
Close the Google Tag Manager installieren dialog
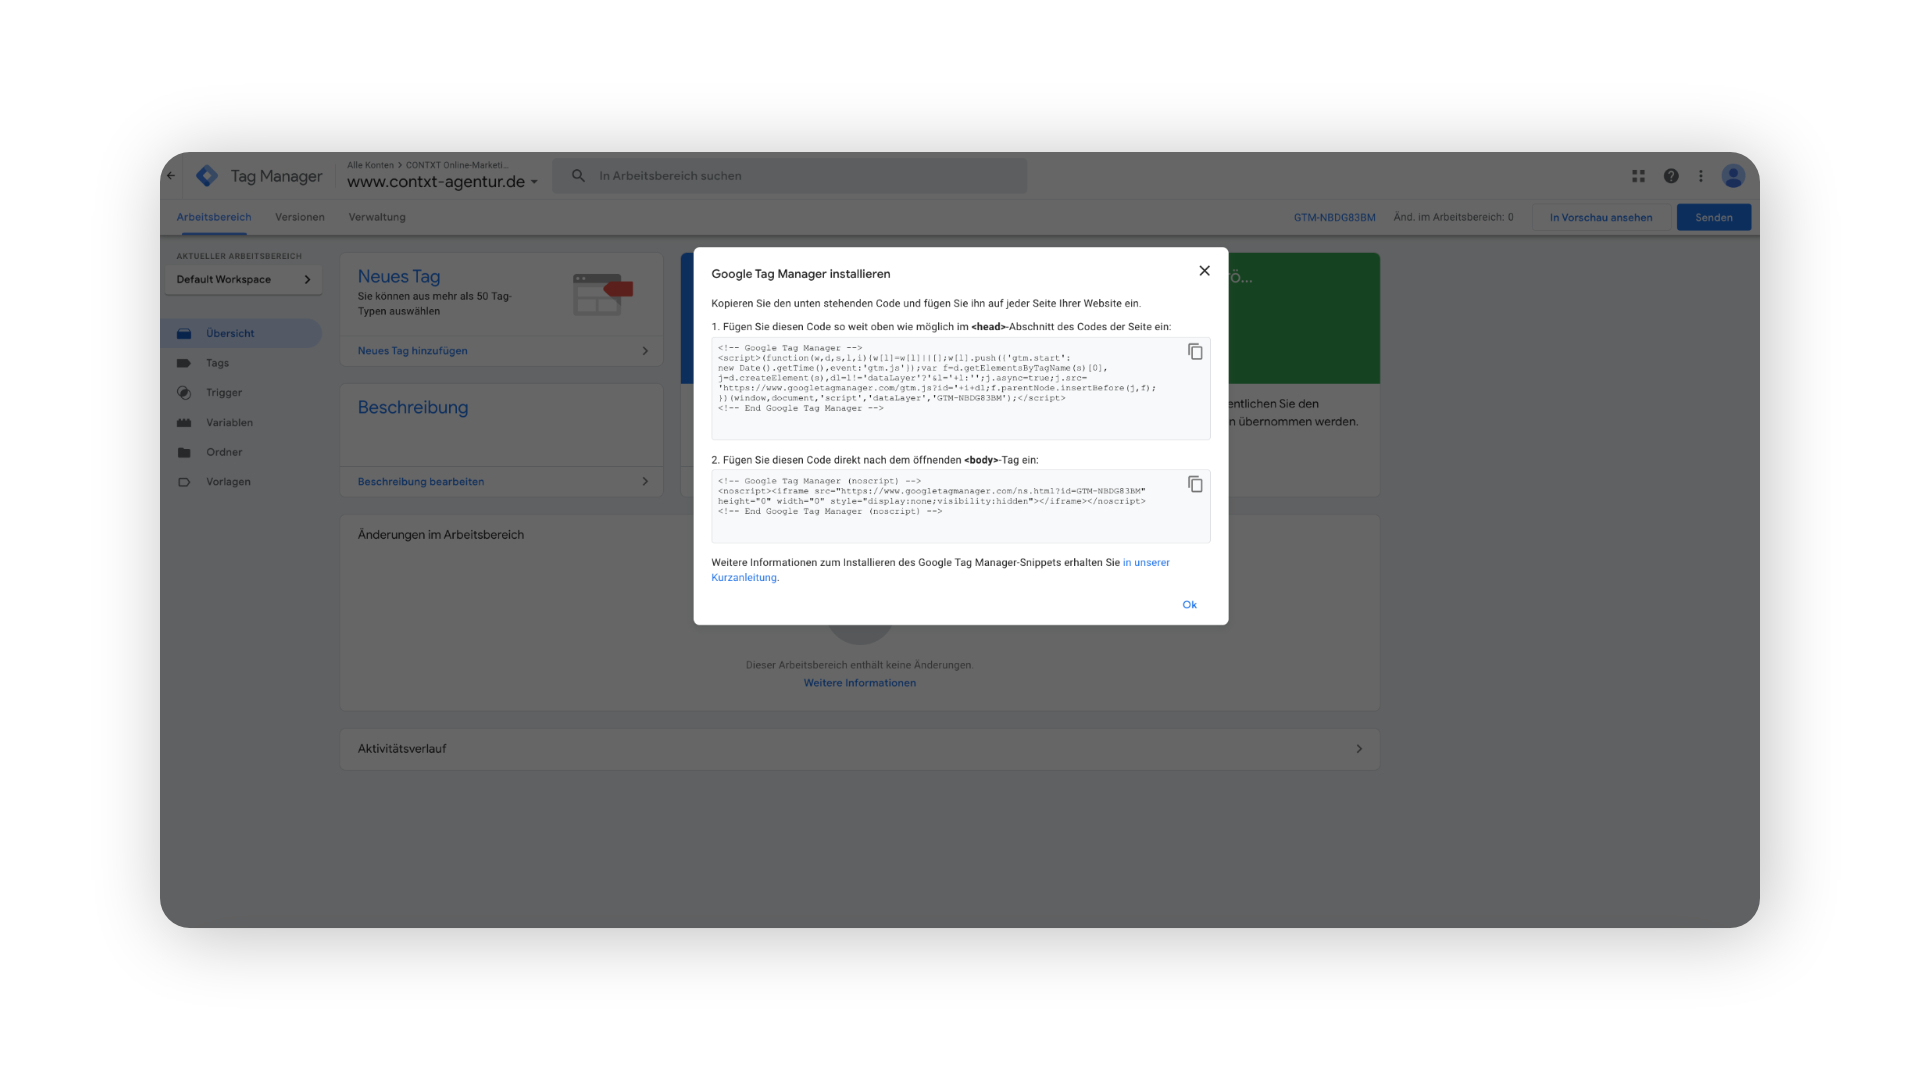click(1204, 271)
